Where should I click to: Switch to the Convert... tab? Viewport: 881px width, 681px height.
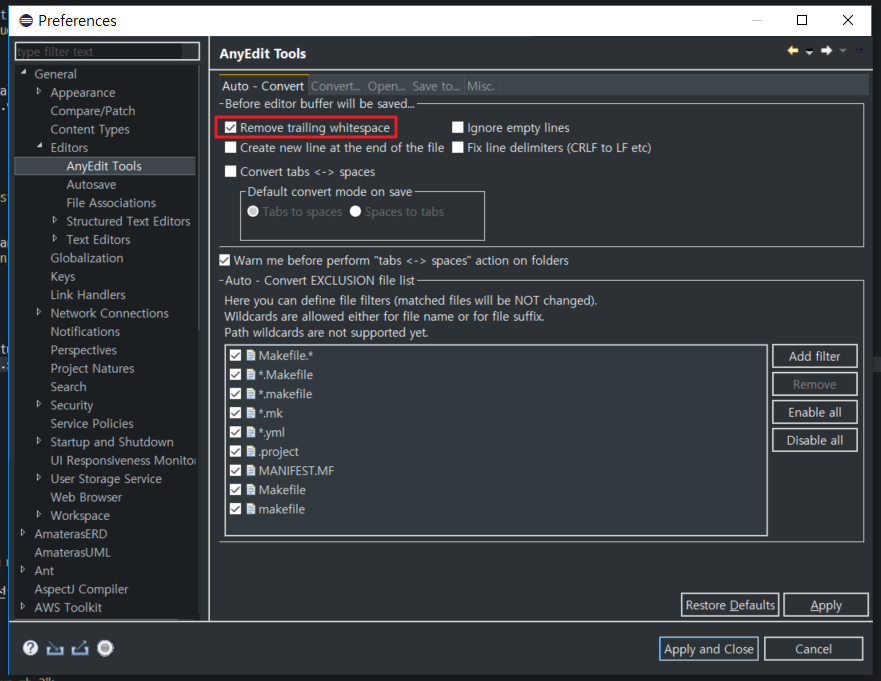click(336, 86)
